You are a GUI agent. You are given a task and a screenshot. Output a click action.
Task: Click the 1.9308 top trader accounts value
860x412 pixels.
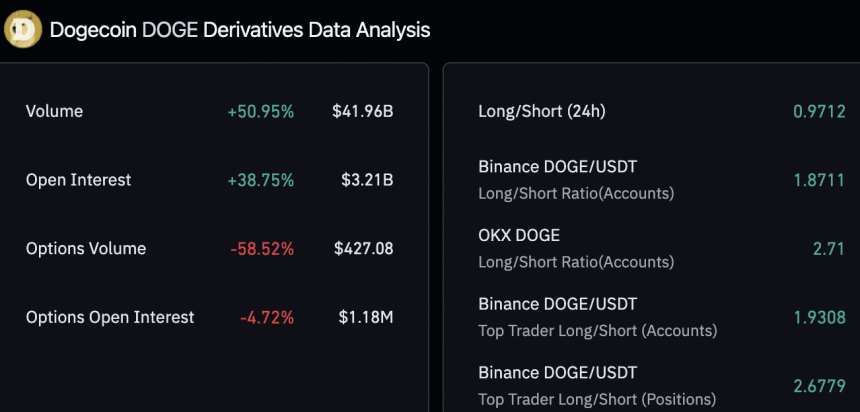tap(819, 317)
